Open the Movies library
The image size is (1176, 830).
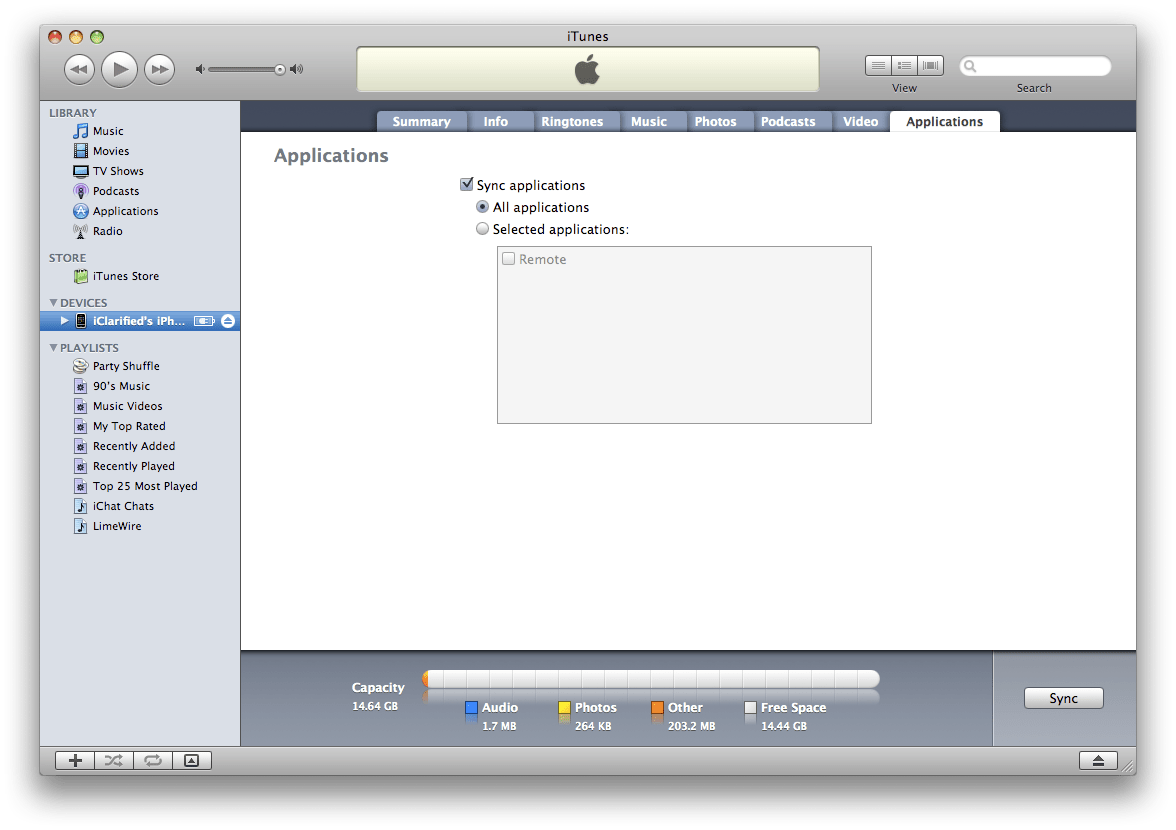pos(111,151)
